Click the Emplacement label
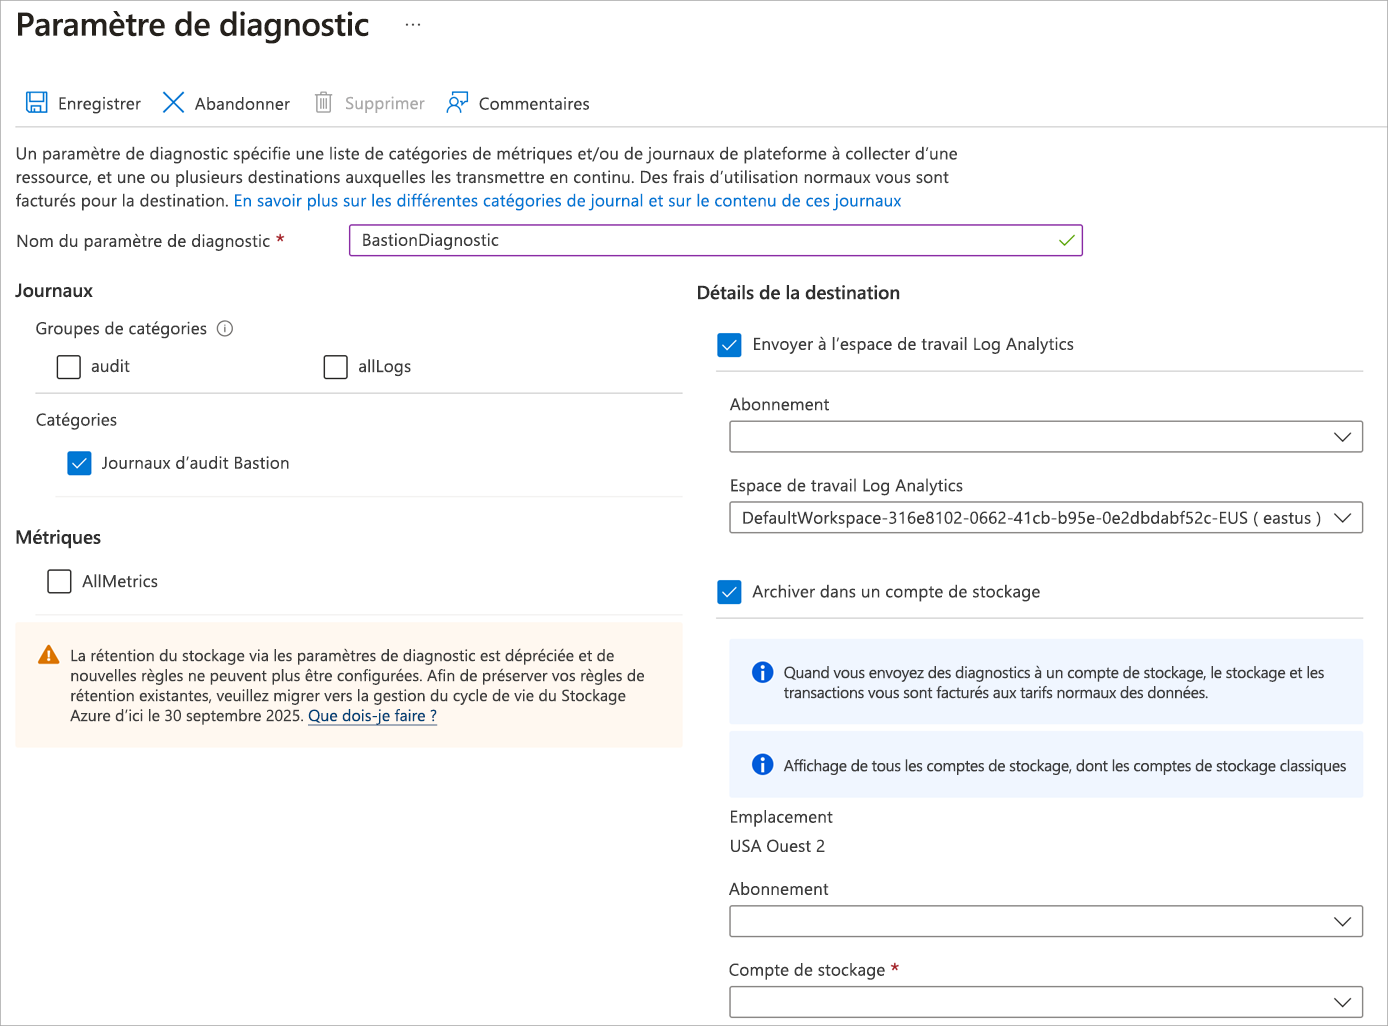Viewport: 1388px width, 1026px height. coord(781,818)
